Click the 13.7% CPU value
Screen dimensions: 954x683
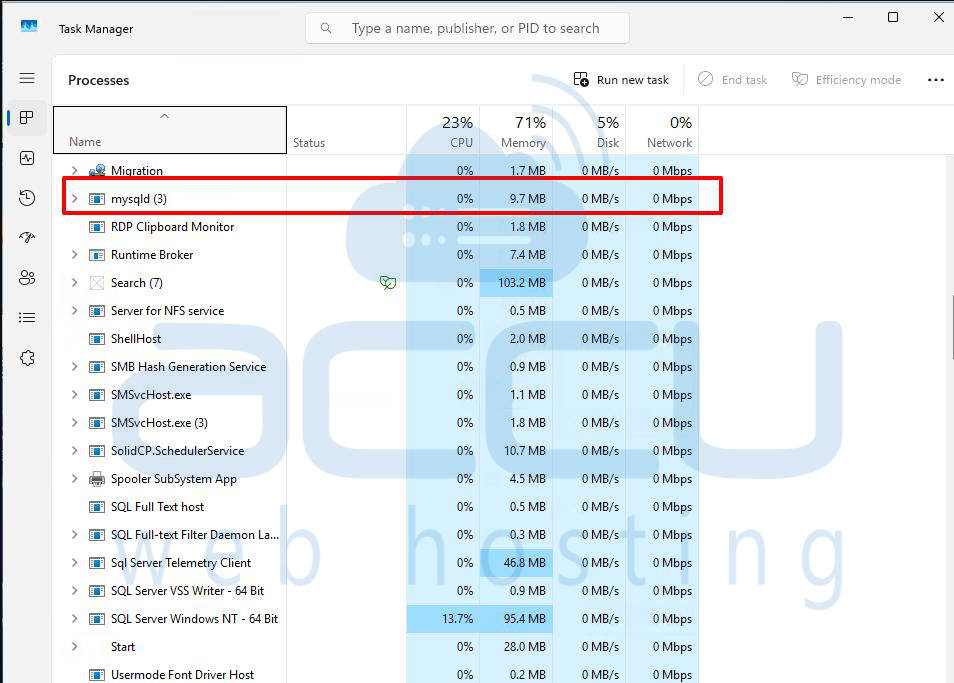pos(458,619)
